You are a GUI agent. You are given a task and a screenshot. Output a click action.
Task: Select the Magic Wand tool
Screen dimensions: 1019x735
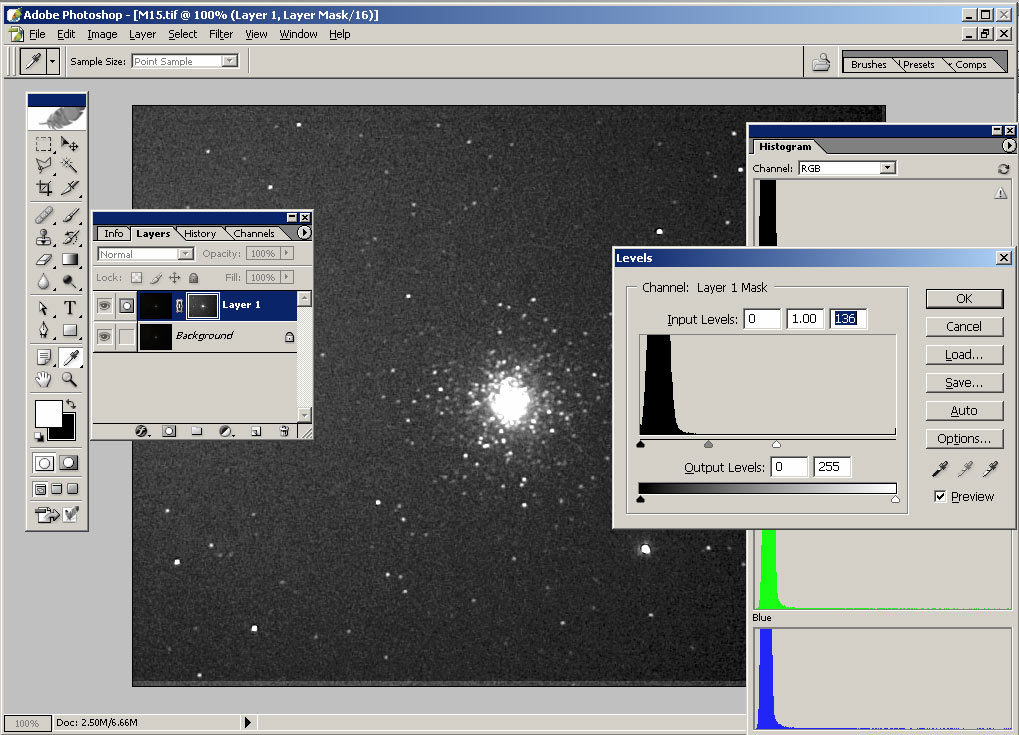click(x=70, y=166)
